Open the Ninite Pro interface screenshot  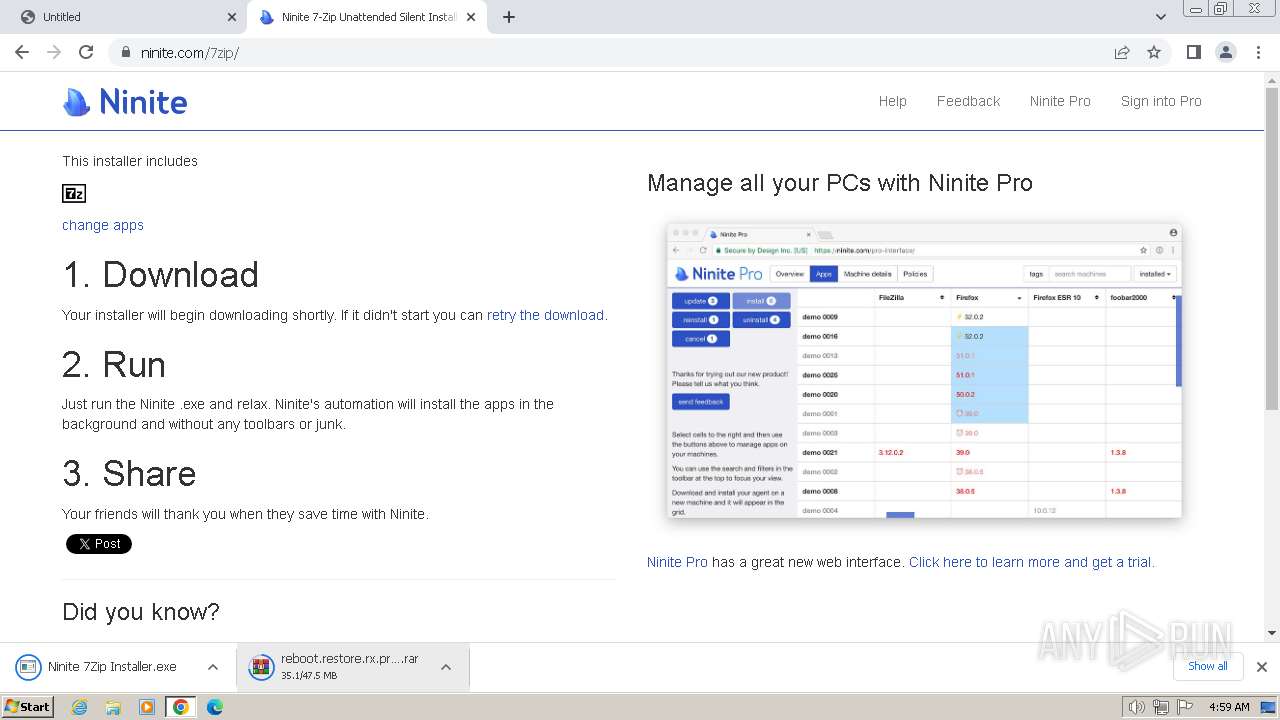pyautogui.click(x=925, y=370)
